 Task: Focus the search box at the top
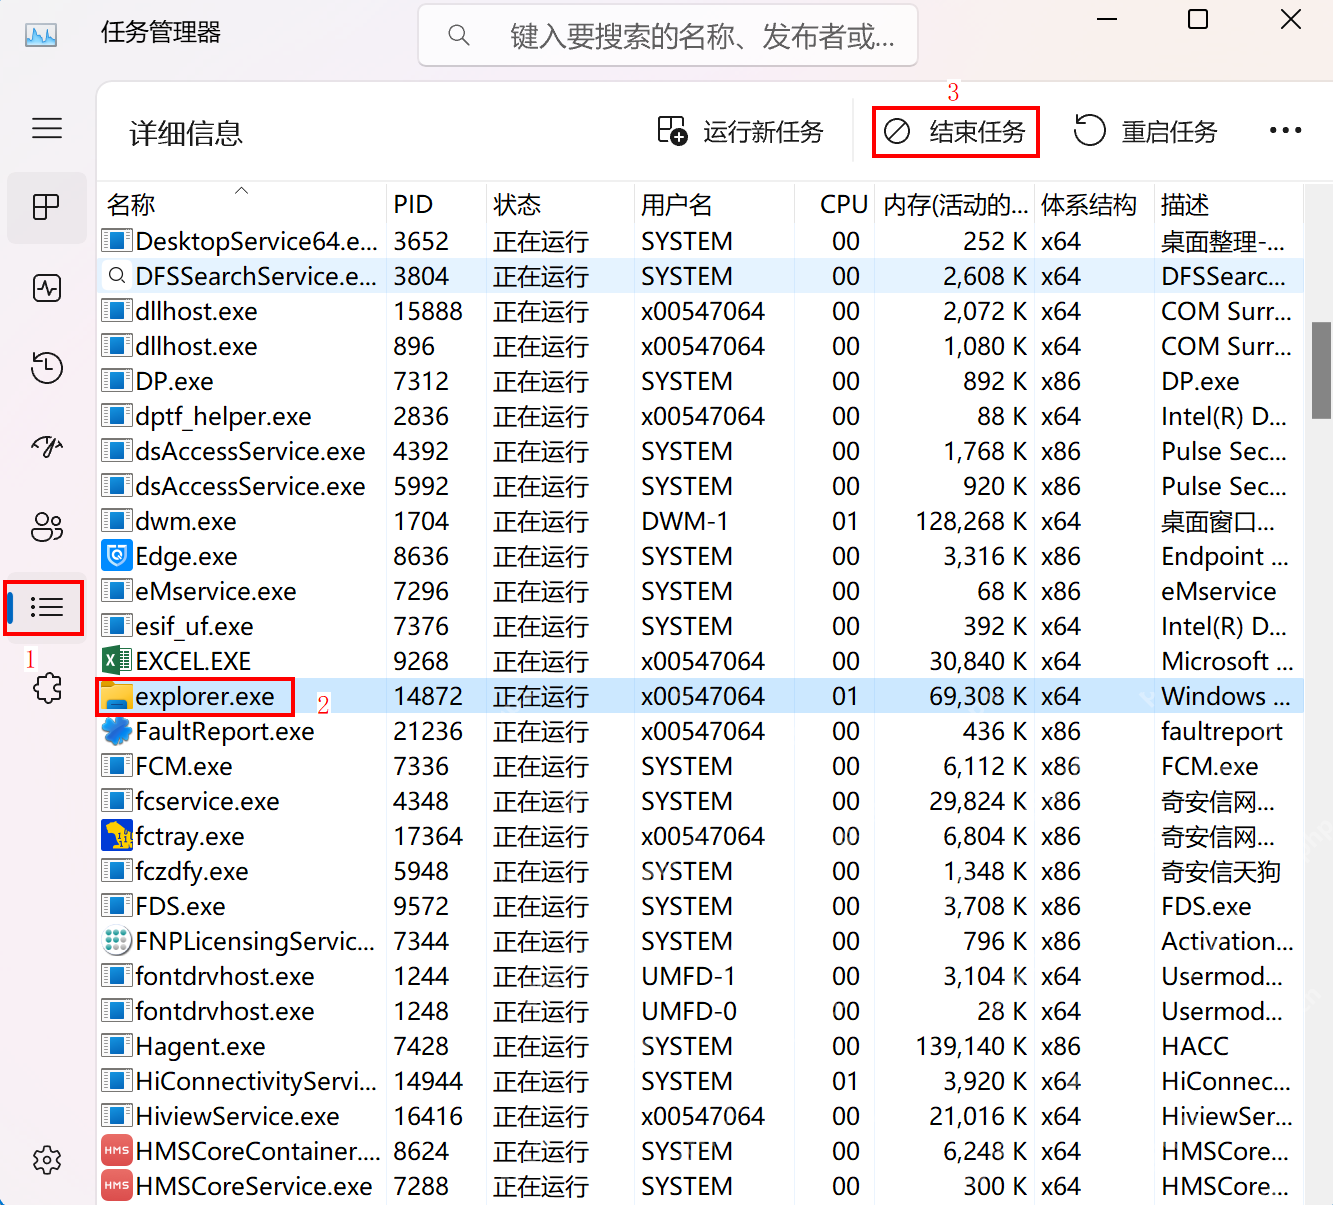coord(668,36)
